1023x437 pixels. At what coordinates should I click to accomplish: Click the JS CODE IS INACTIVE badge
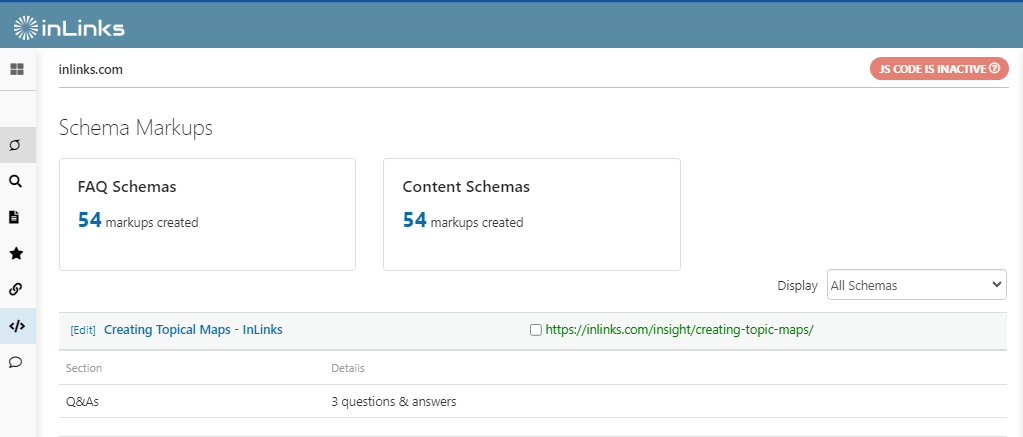click(x=938, y=69)
